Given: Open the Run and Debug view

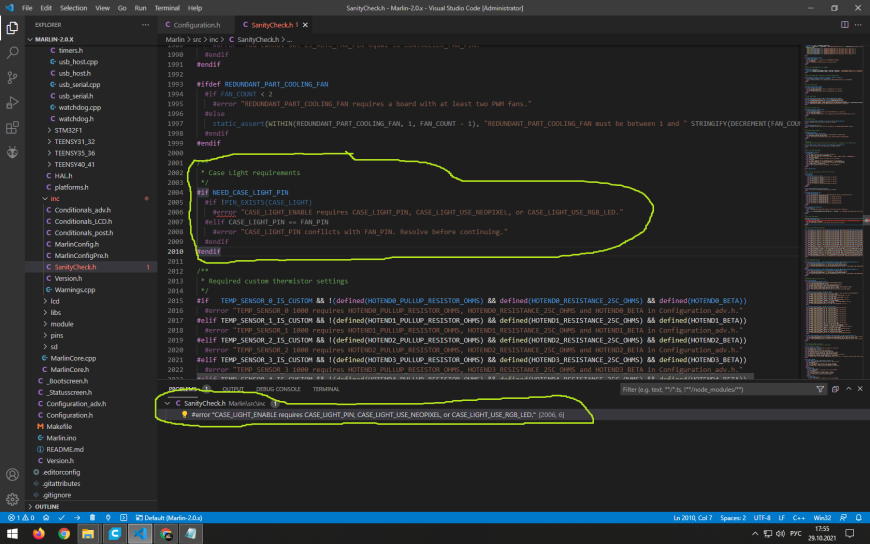Looking at the screenshot, I should [x=12, y=103].
